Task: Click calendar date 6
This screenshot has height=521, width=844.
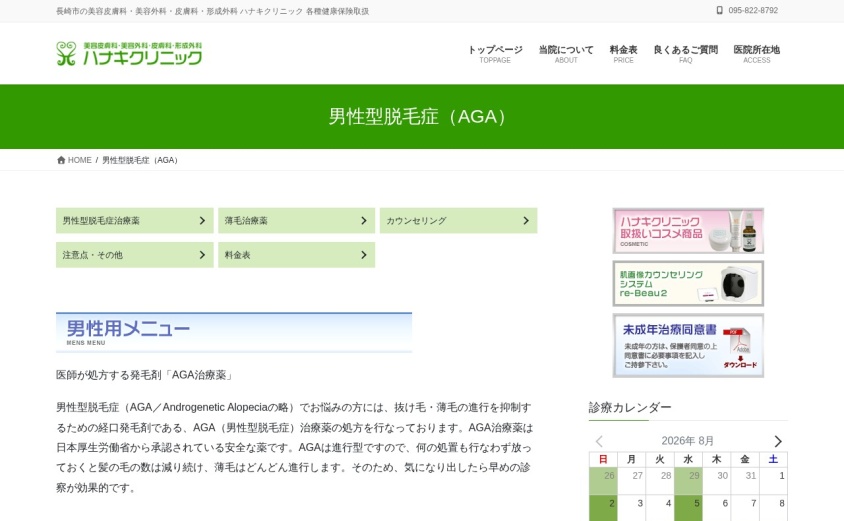Action: click(716, 508)
